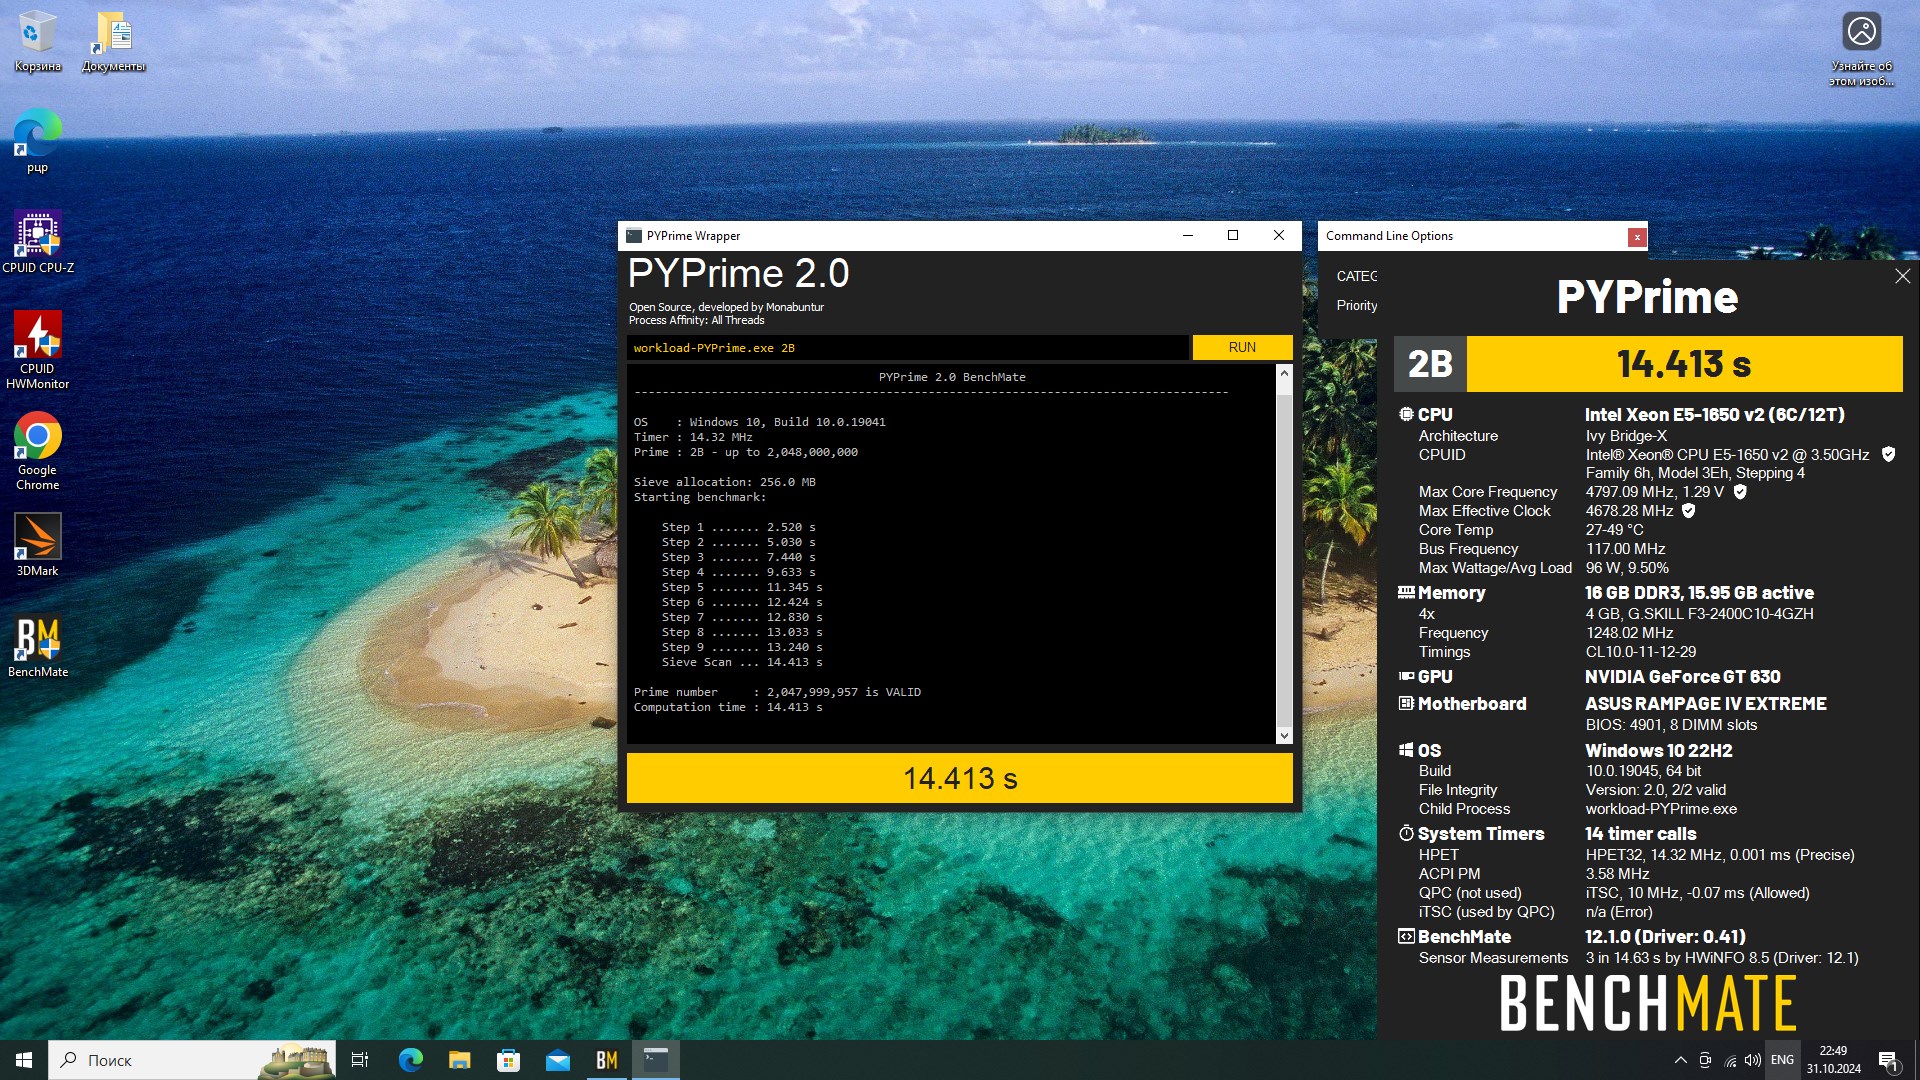Screen dimensions: 1920x1080
Task: Open the notification center icon
Action: point(1888,1060)
